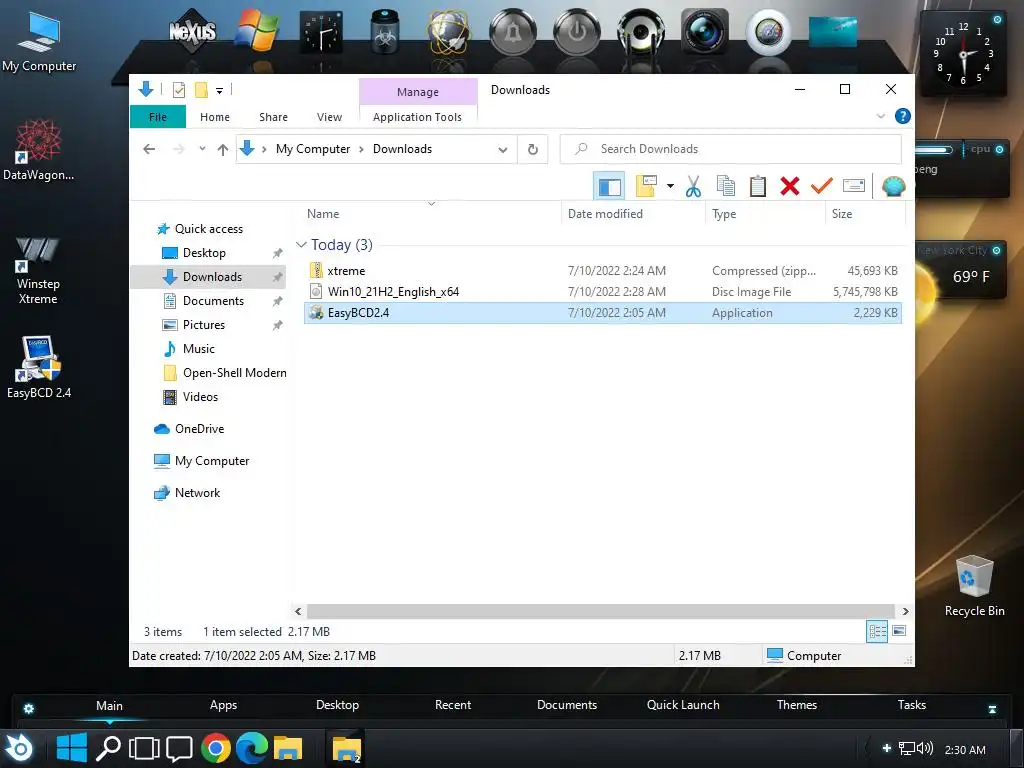Expand the ribbon with the chevron
The image size is (1024, 768).
[880, 116]
